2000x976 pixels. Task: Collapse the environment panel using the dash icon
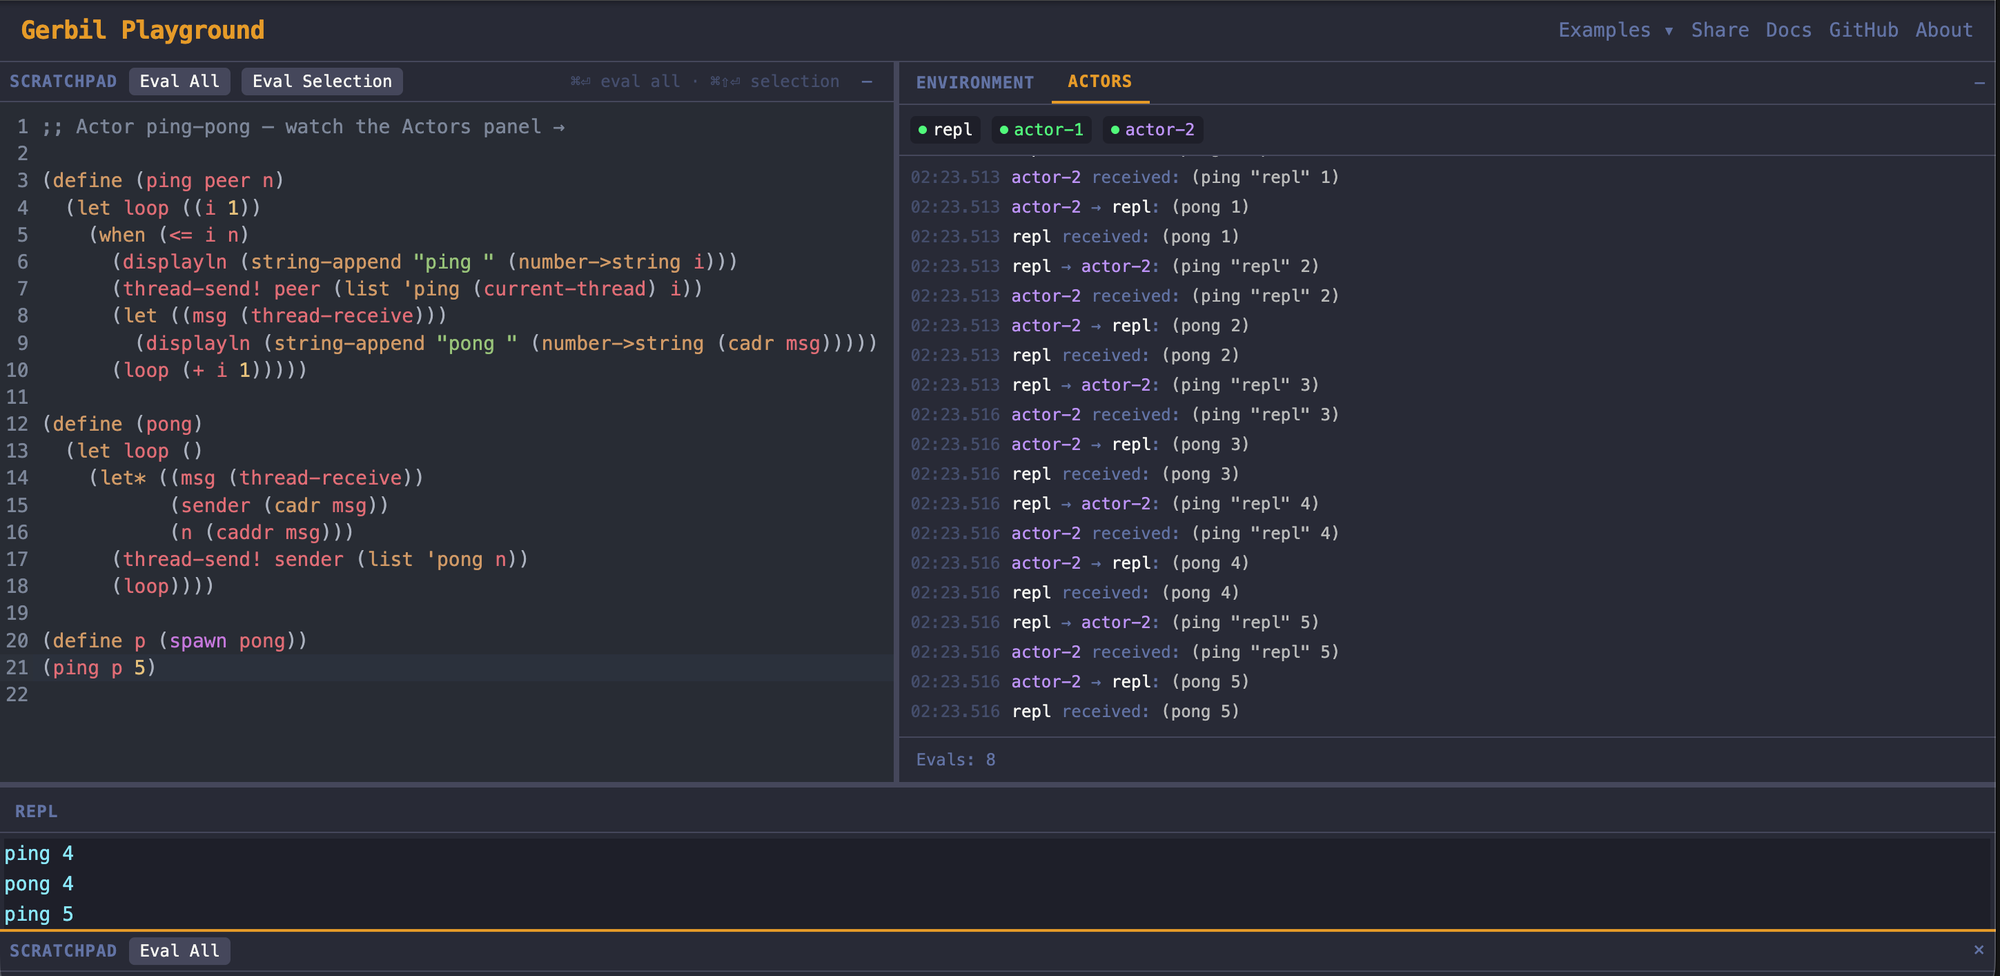pyautogui.click(x=1979, y=83)
